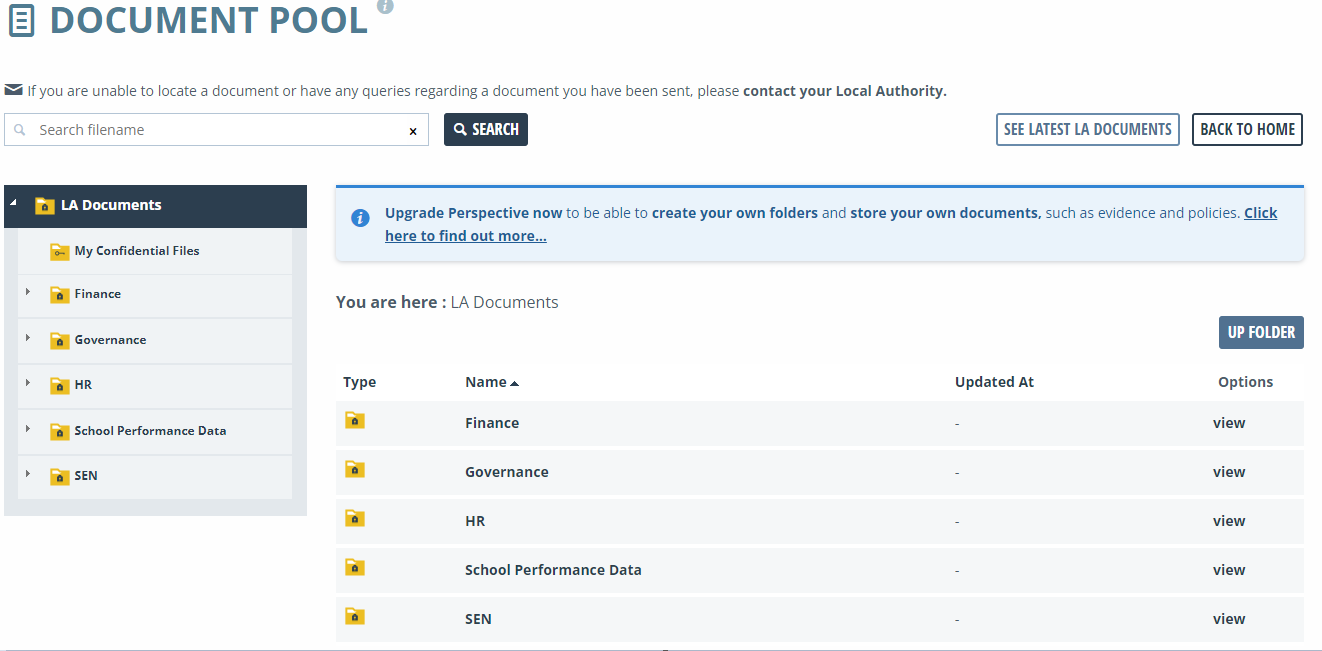Clear the search field with the x icon
Image resolution: width=1322 pixels, height=651 pixels.
pyautogui.click(x=413, y=131)
